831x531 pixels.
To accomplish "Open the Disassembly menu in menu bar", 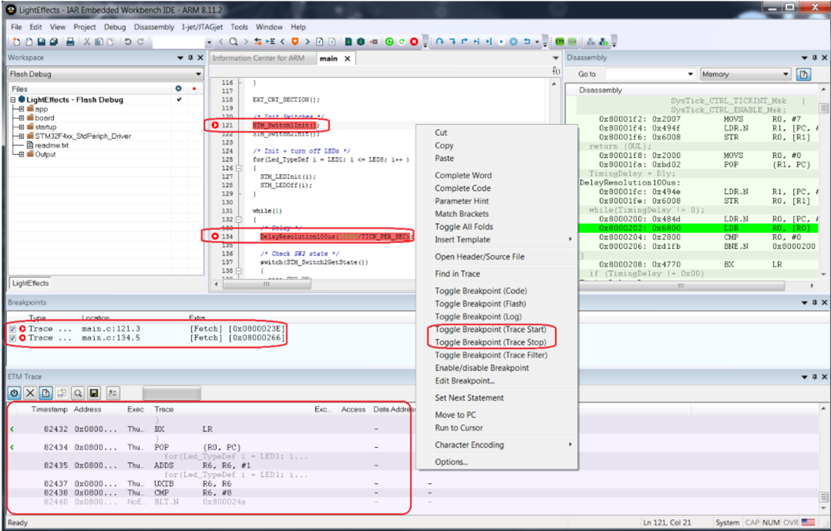I will [x=154, y=27].
